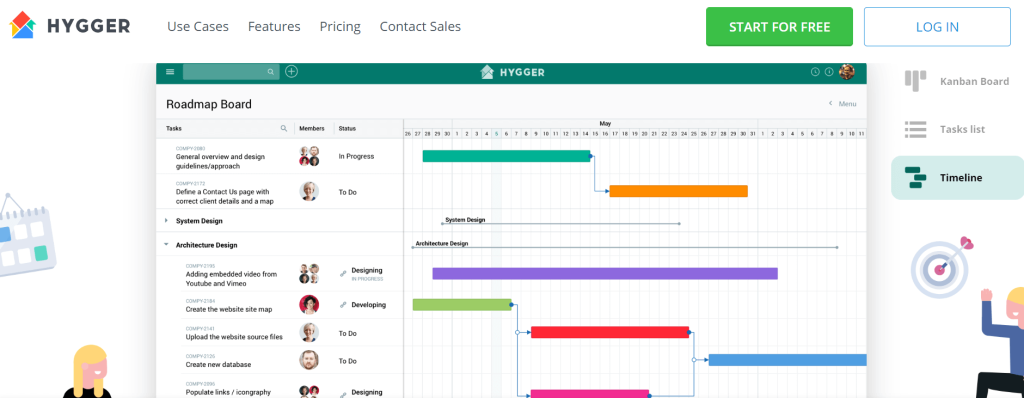
Task: Click task 'Populate links / iconography'
Action: tap(228, 392)
